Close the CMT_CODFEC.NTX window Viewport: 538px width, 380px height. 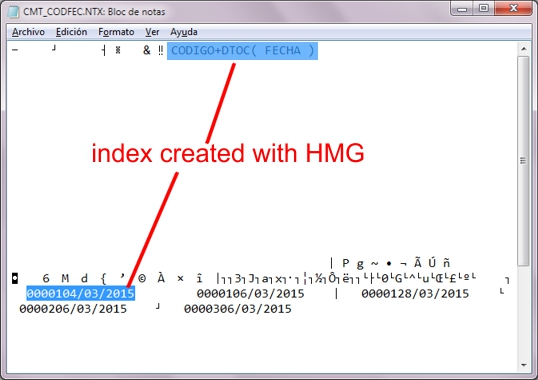coord(513,8)
